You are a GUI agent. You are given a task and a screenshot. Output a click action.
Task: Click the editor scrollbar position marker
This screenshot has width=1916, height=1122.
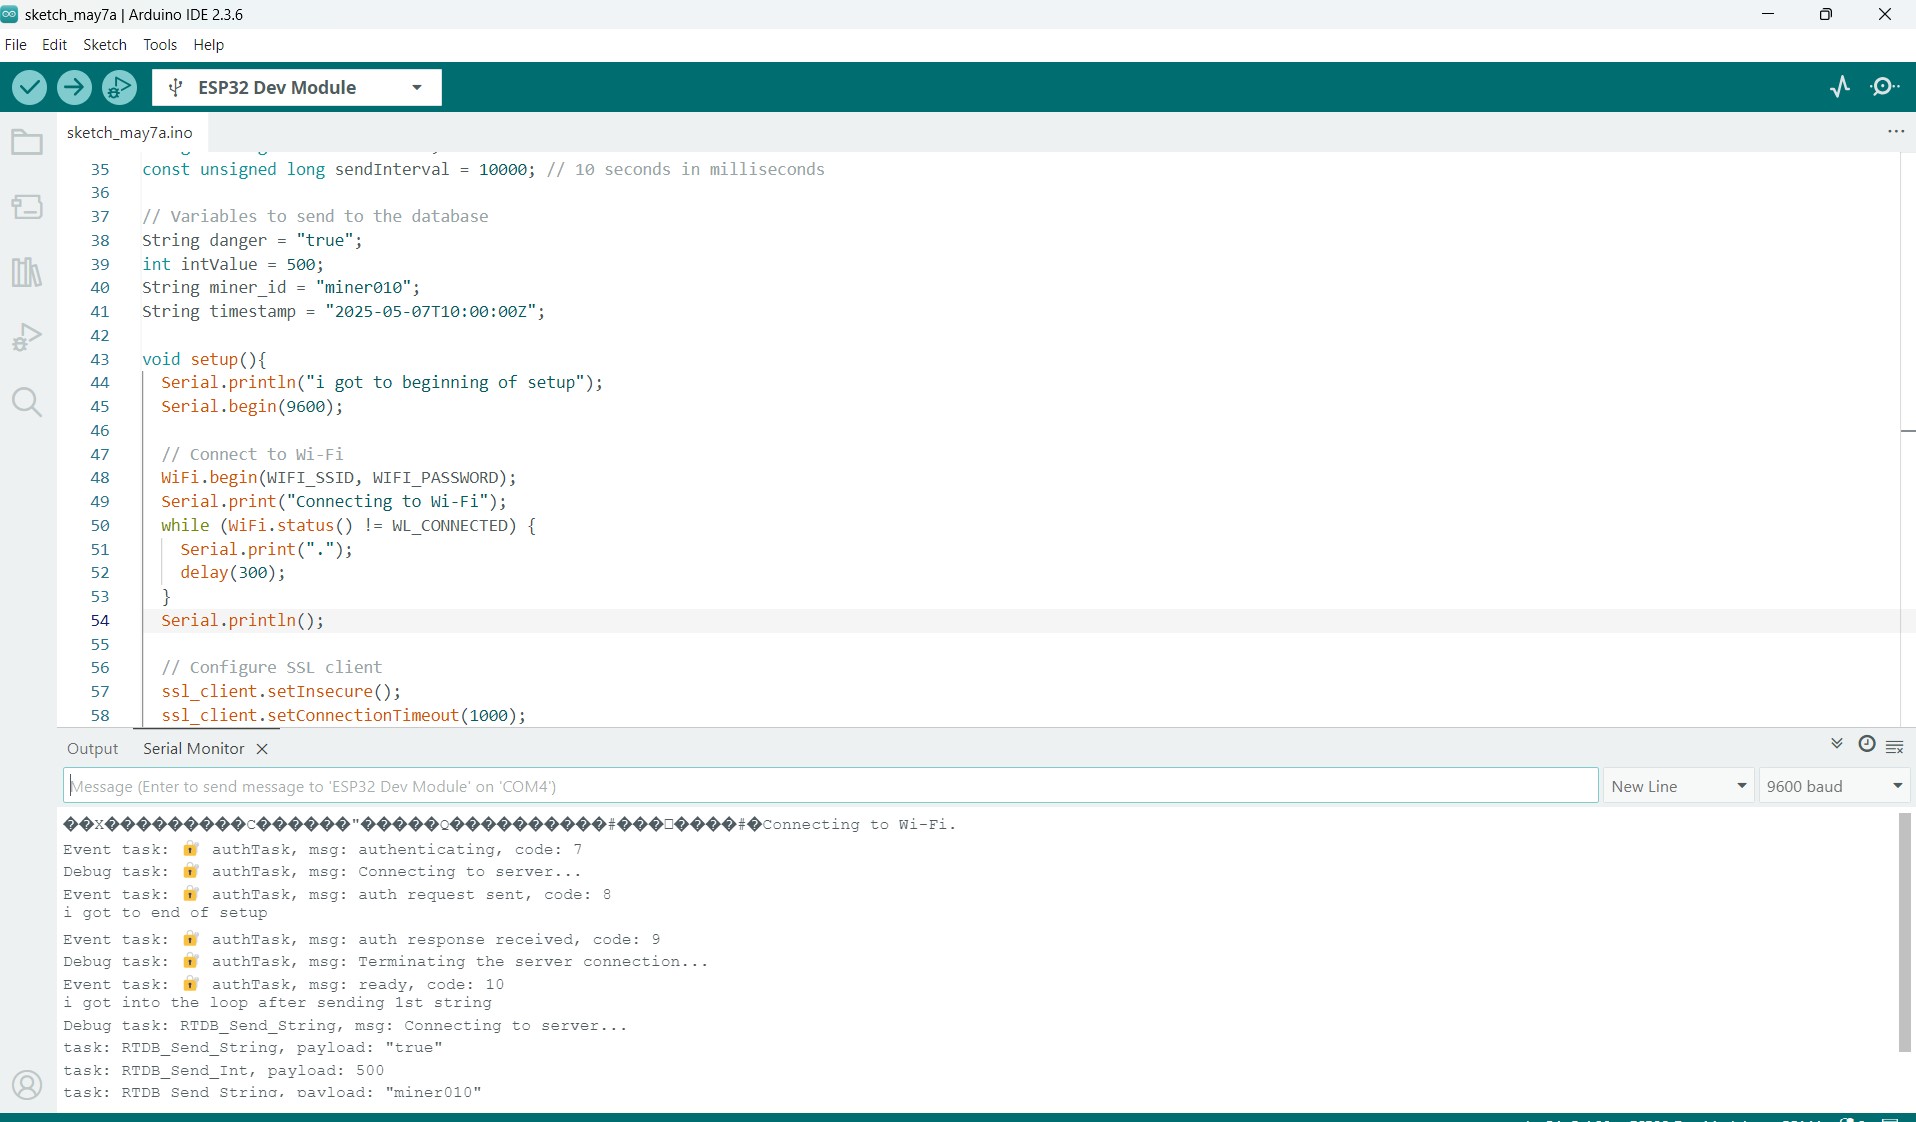coord(1908,431)
